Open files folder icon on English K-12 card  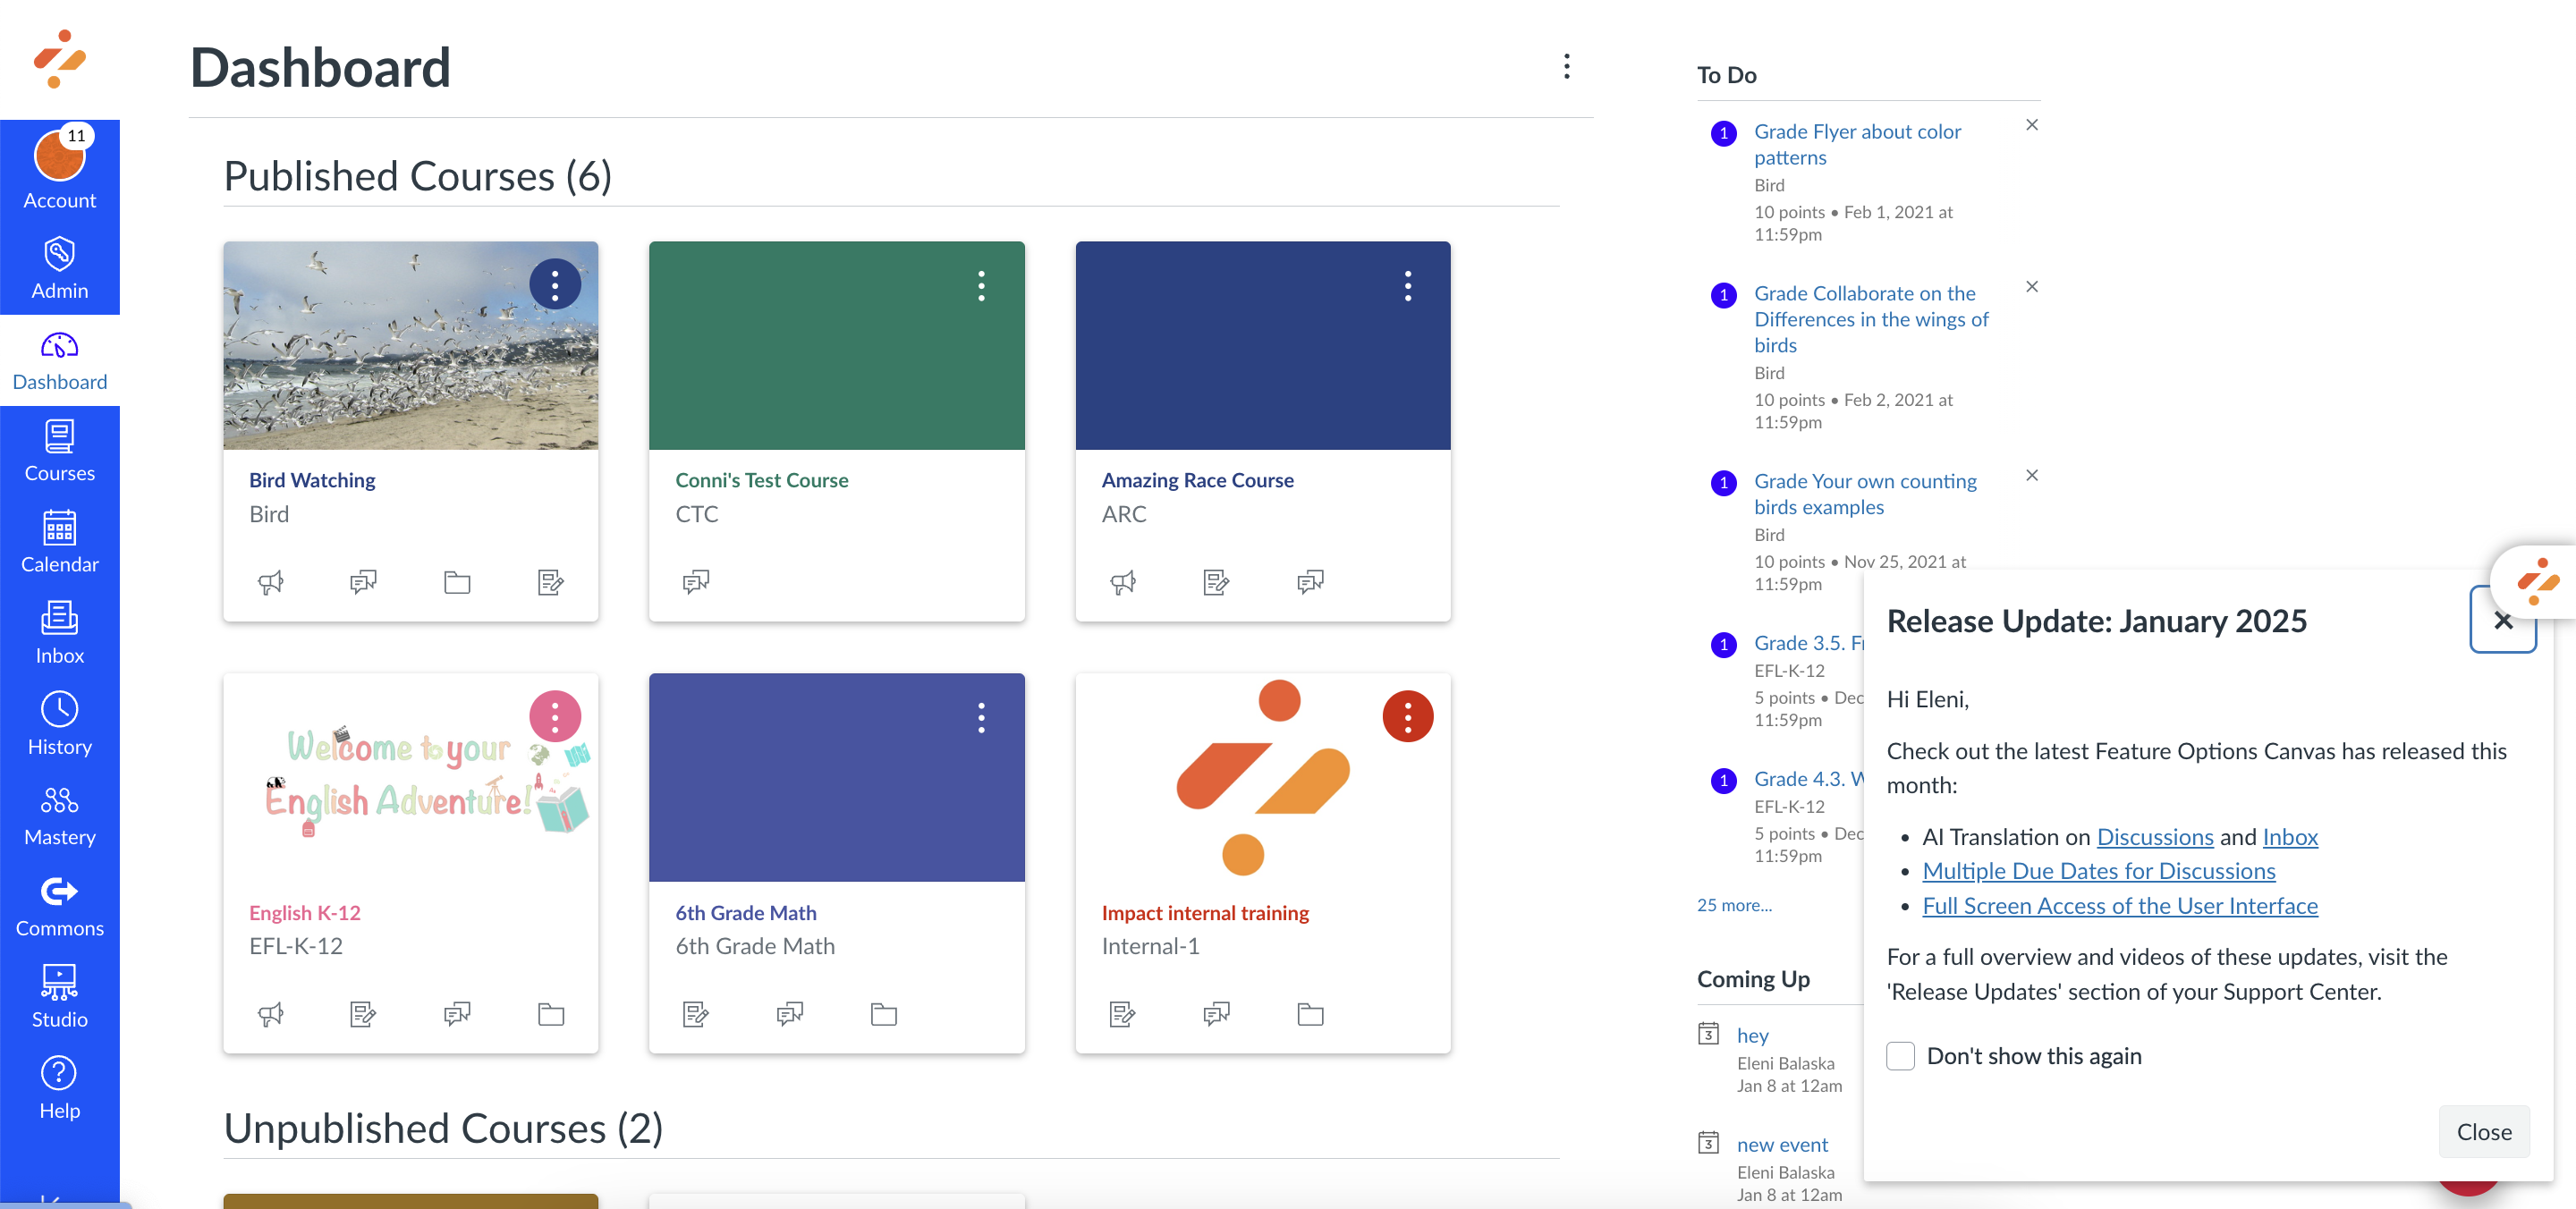coord(551,1014)
